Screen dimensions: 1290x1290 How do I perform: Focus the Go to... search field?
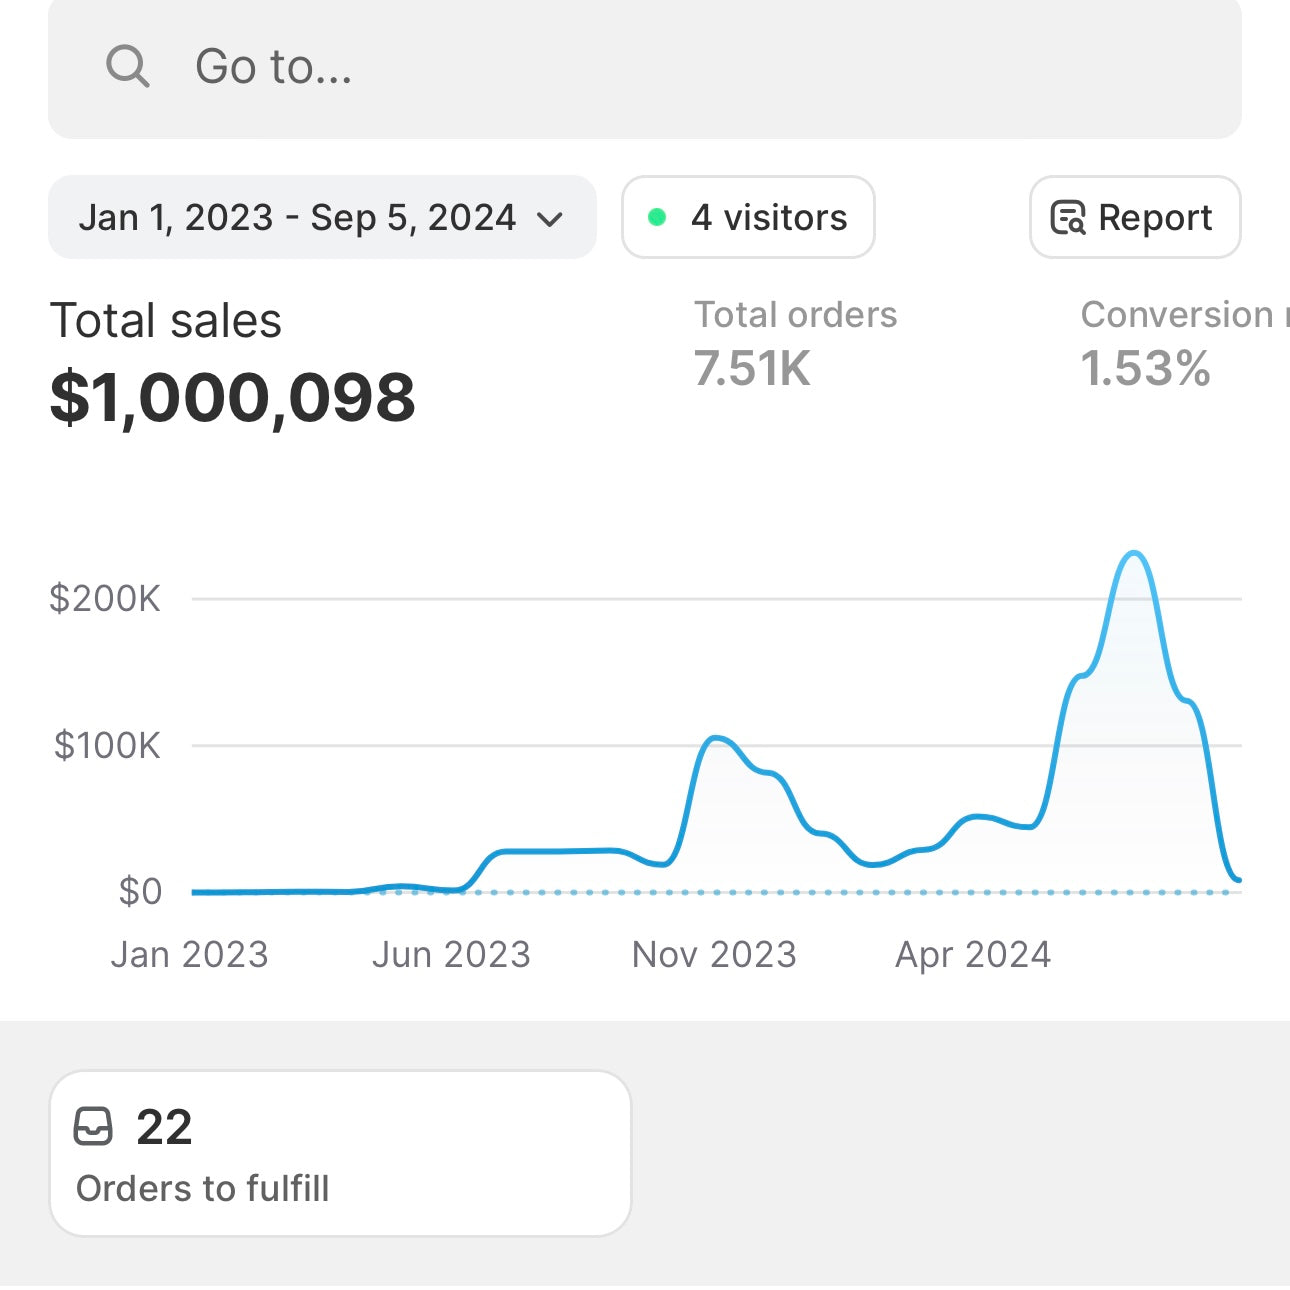click(645, 67)
